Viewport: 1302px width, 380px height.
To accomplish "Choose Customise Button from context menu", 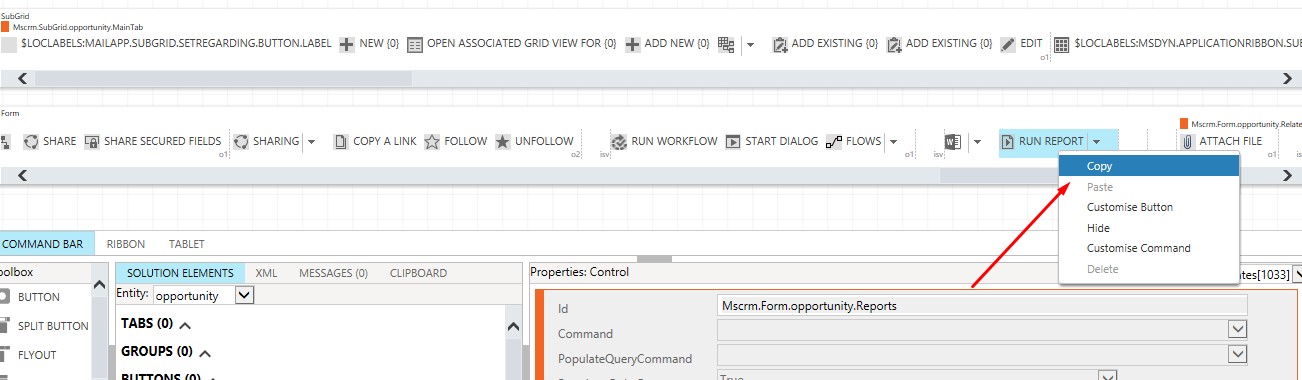I will 1149,207.
